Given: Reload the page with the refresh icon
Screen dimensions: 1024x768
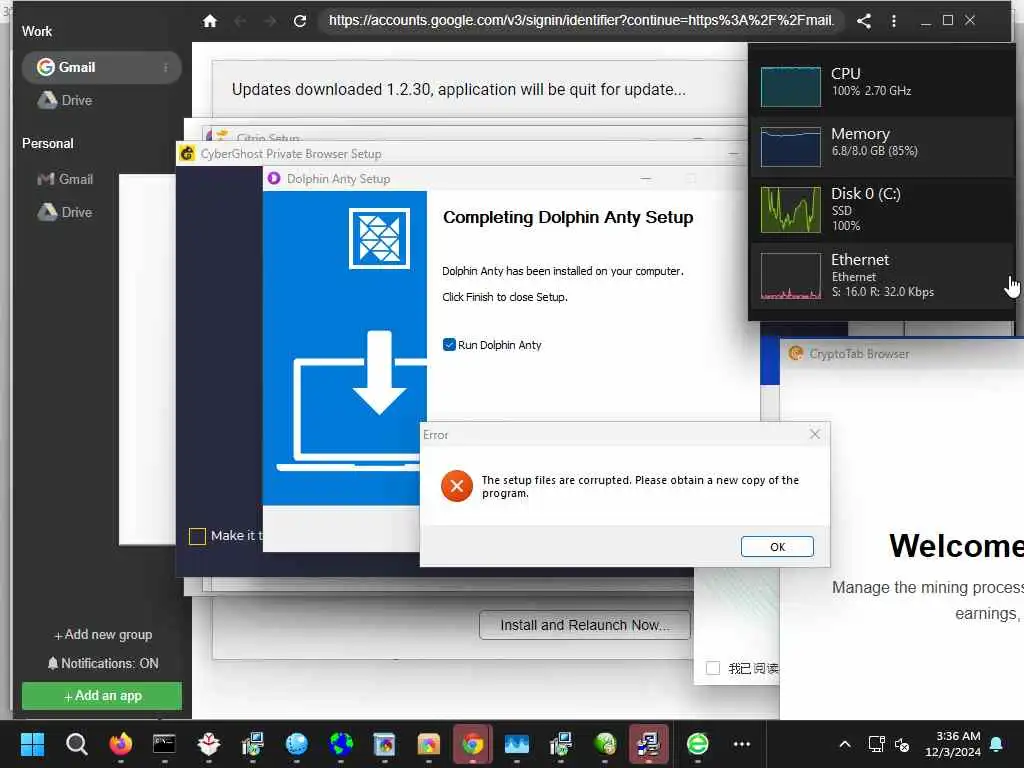Looking at the screenshot, I should tap(300, 21).
